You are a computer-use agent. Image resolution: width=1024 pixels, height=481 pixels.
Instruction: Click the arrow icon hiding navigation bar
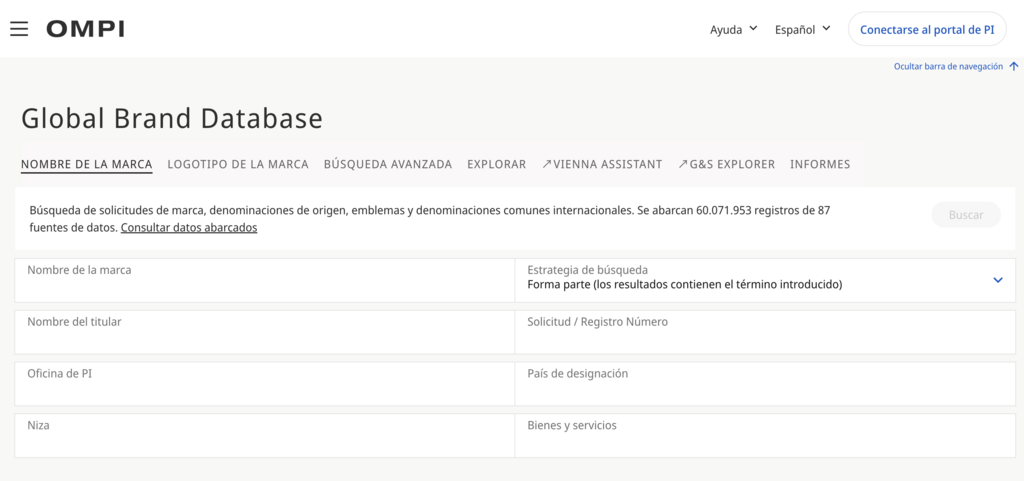[1014, 67]
